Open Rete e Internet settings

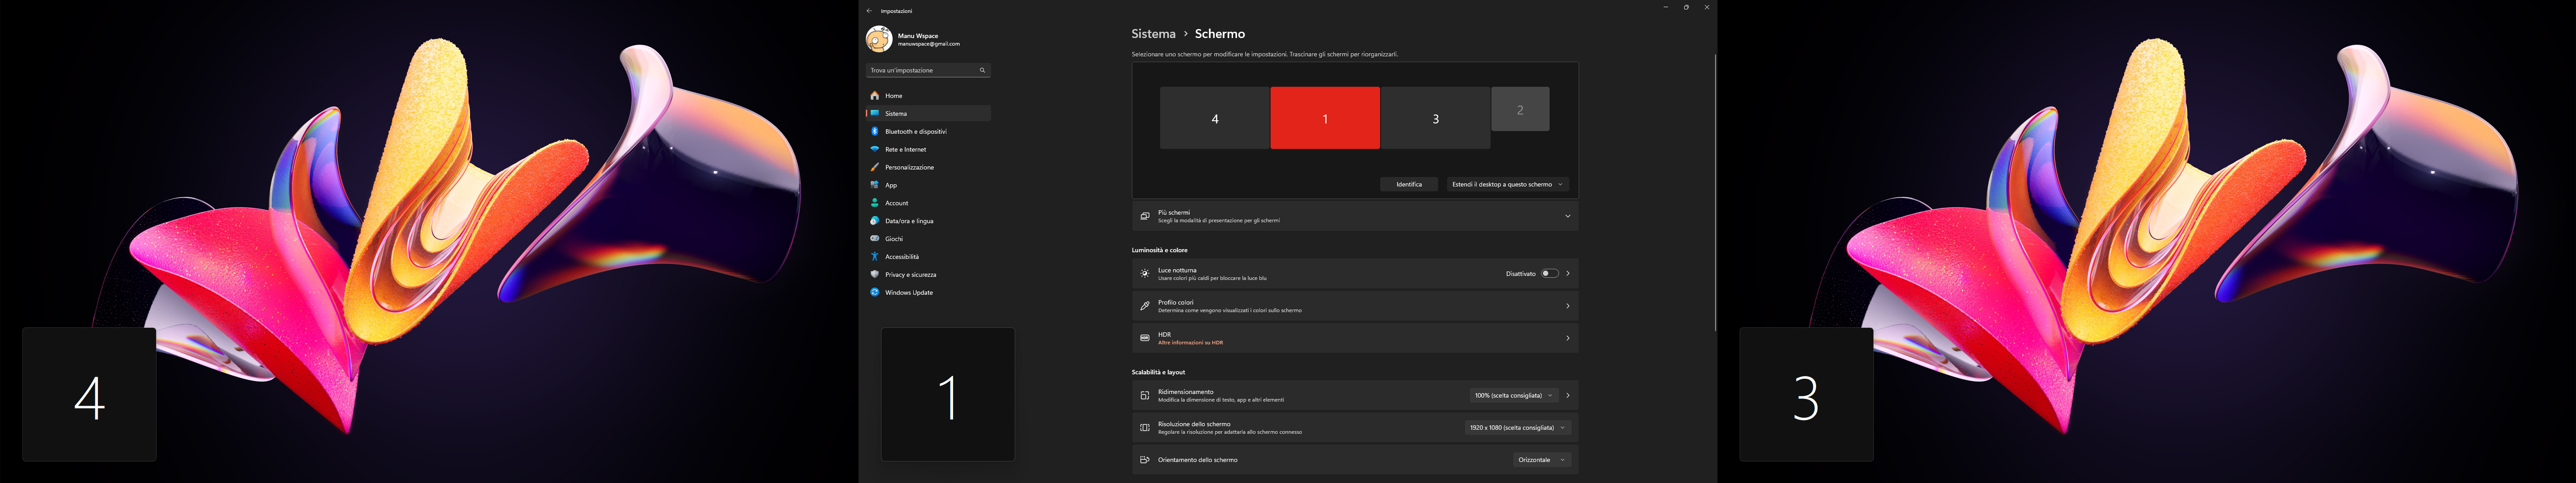click(x=928, y=150)
